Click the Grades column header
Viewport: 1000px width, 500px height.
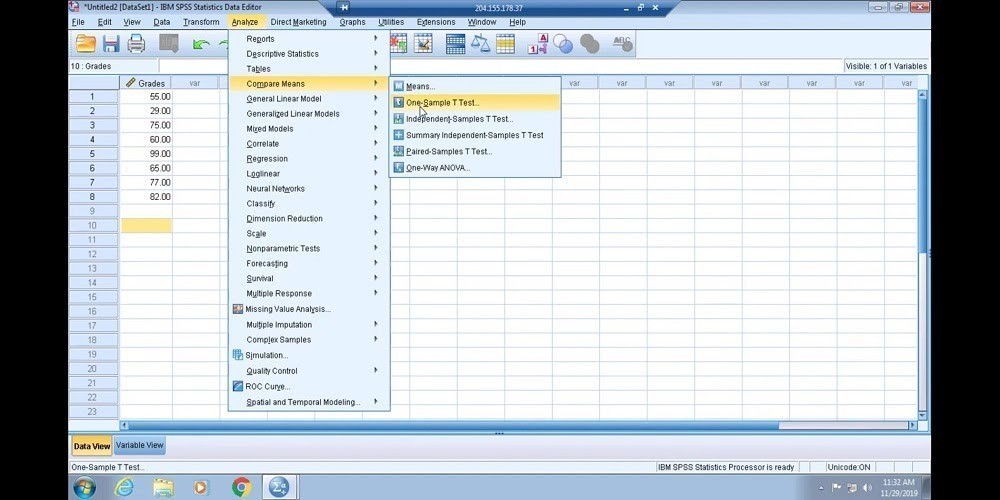tap(146, 83)
